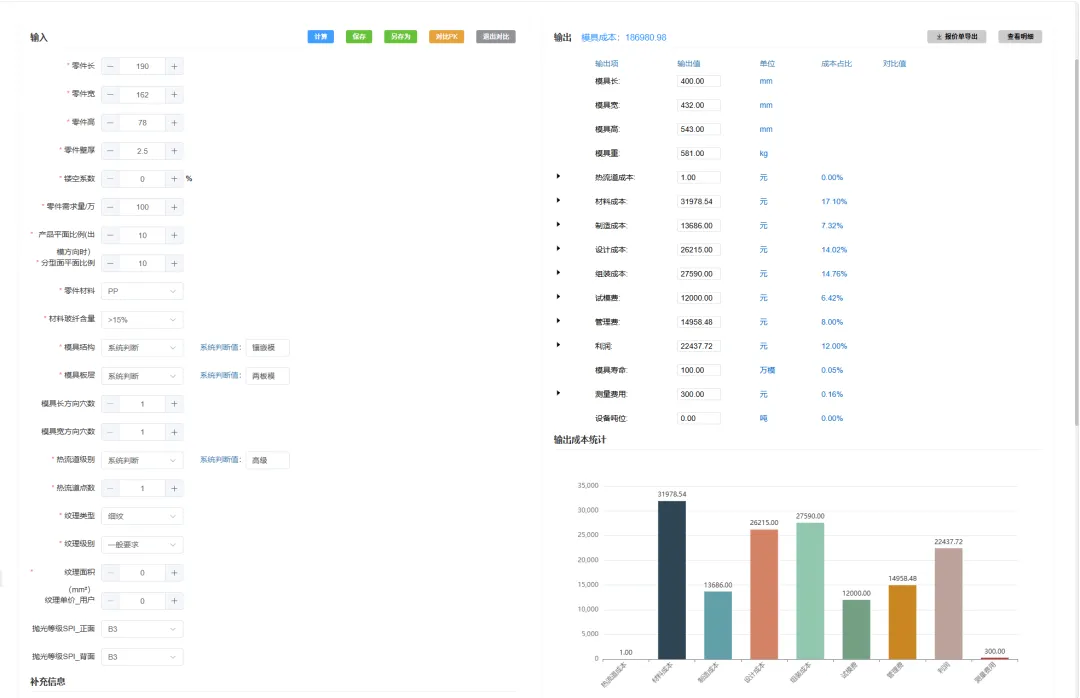Click the orange 对比PK button
This screenshot has width=1080, height=698.
(446, 37)
